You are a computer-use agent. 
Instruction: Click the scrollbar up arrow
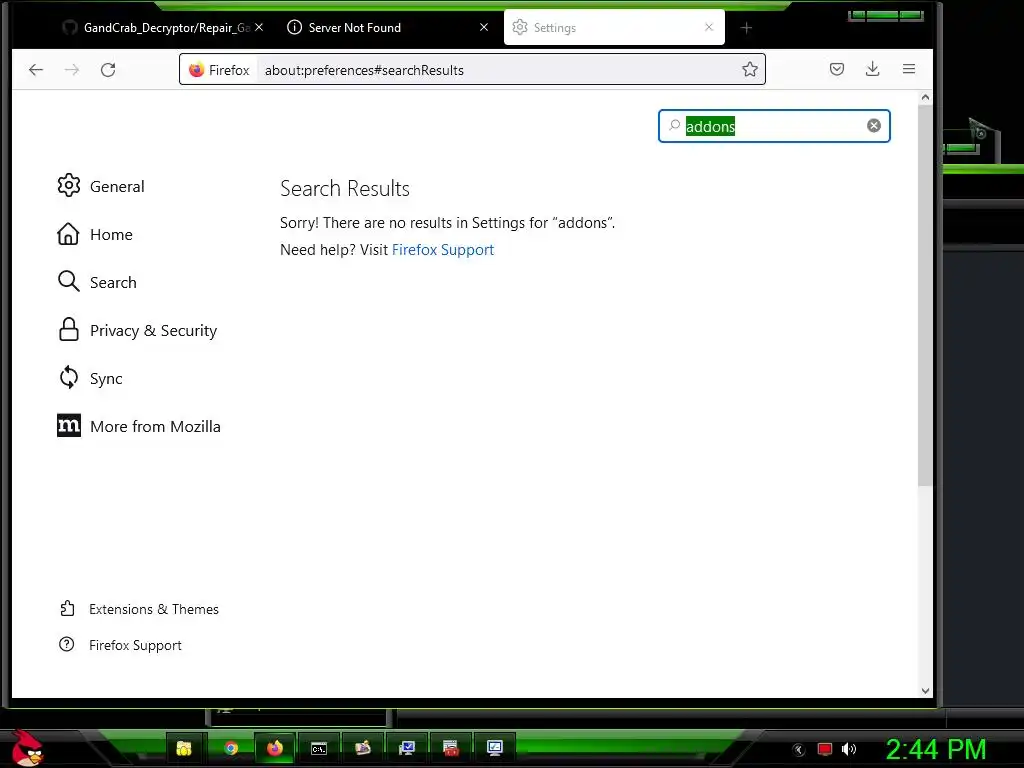tap(925, 97)
